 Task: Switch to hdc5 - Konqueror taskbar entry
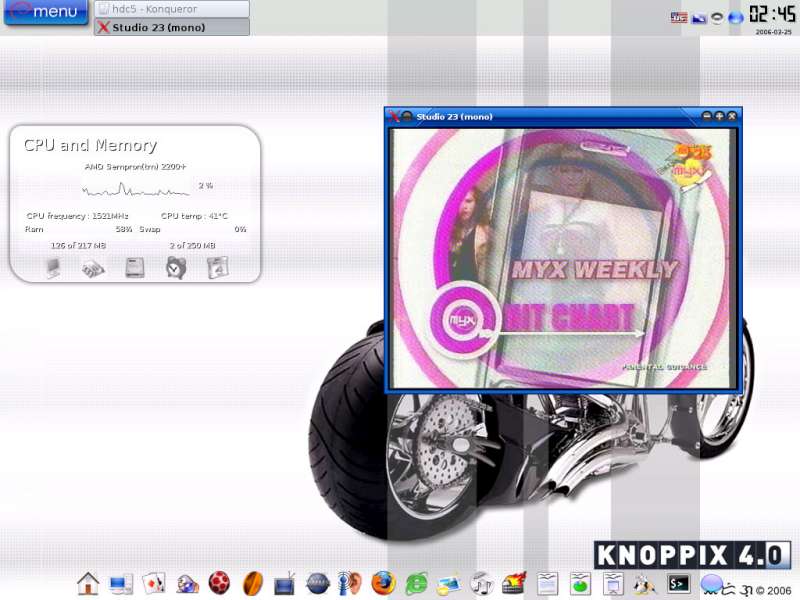click(x=172, y=9)
